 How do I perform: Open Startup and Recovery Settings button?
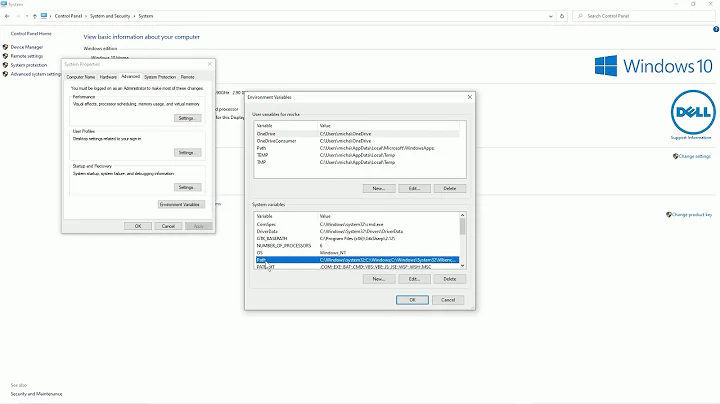[187, 187]
